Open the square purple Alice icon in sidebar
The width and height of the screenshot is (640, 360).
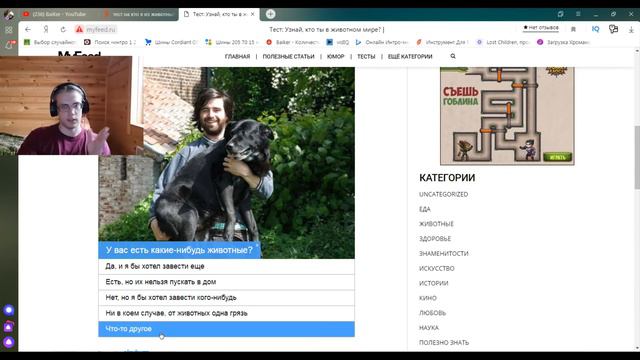(x=9, y=327)
